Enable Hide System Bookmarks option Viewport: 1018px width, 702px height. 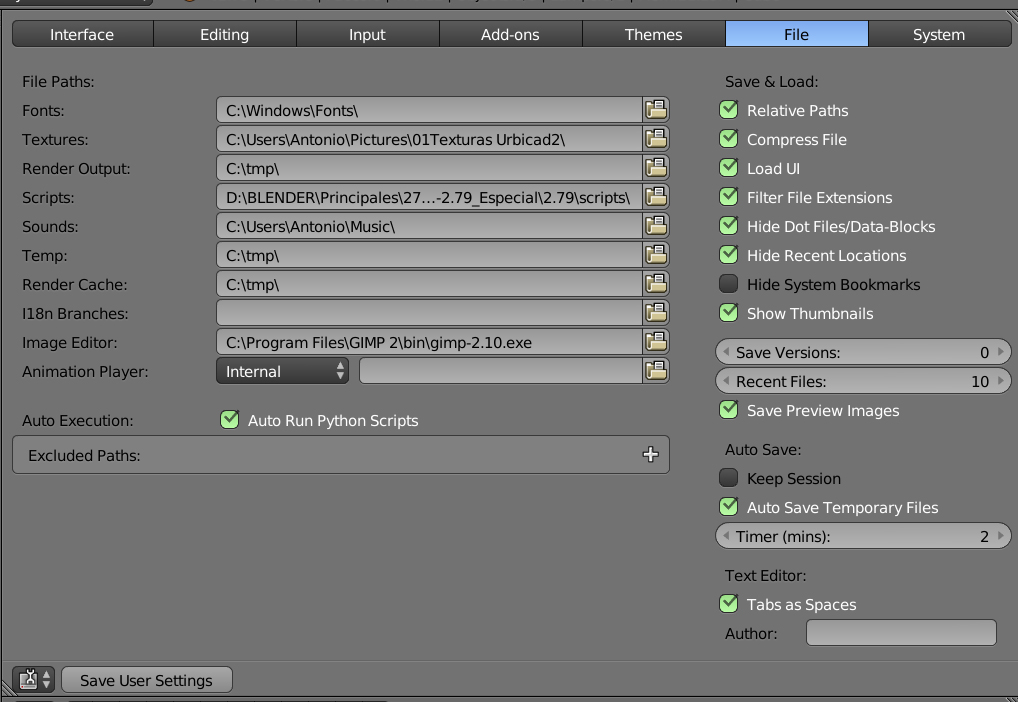pyautogui.click(x=729, y=284)
